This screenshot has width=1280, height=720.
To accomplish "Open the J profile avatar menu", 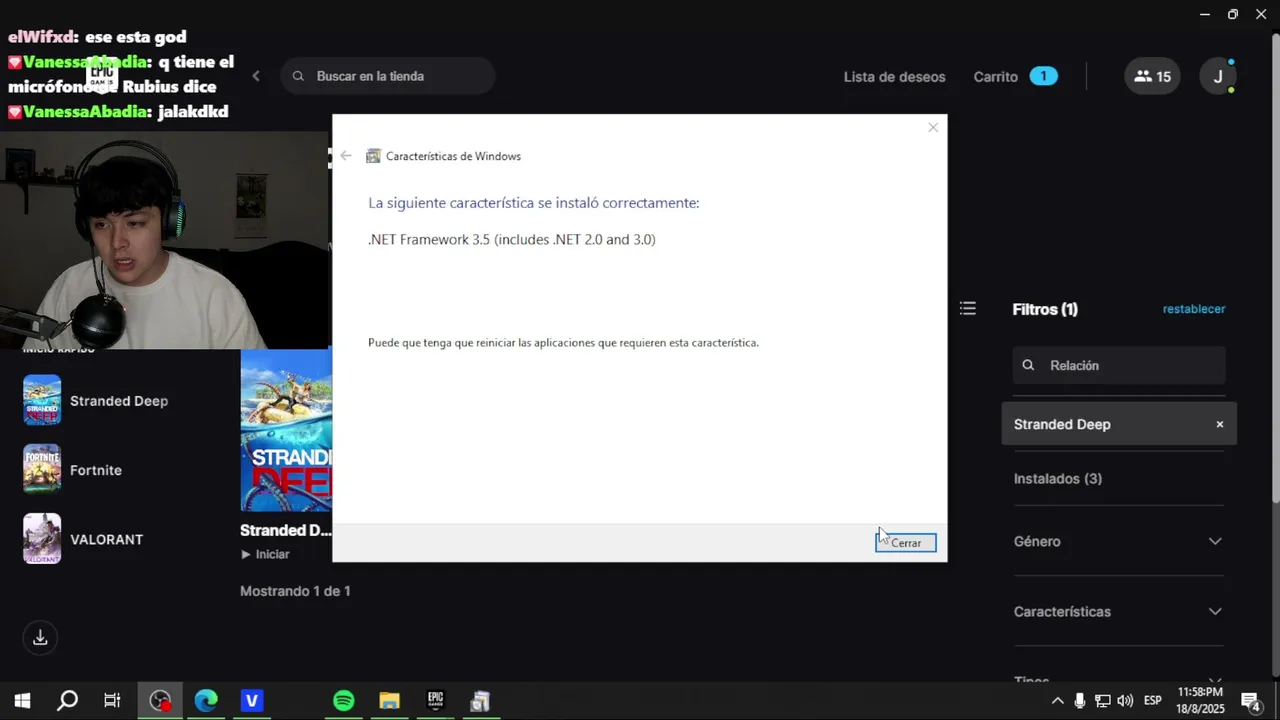I will [1218, 77].
